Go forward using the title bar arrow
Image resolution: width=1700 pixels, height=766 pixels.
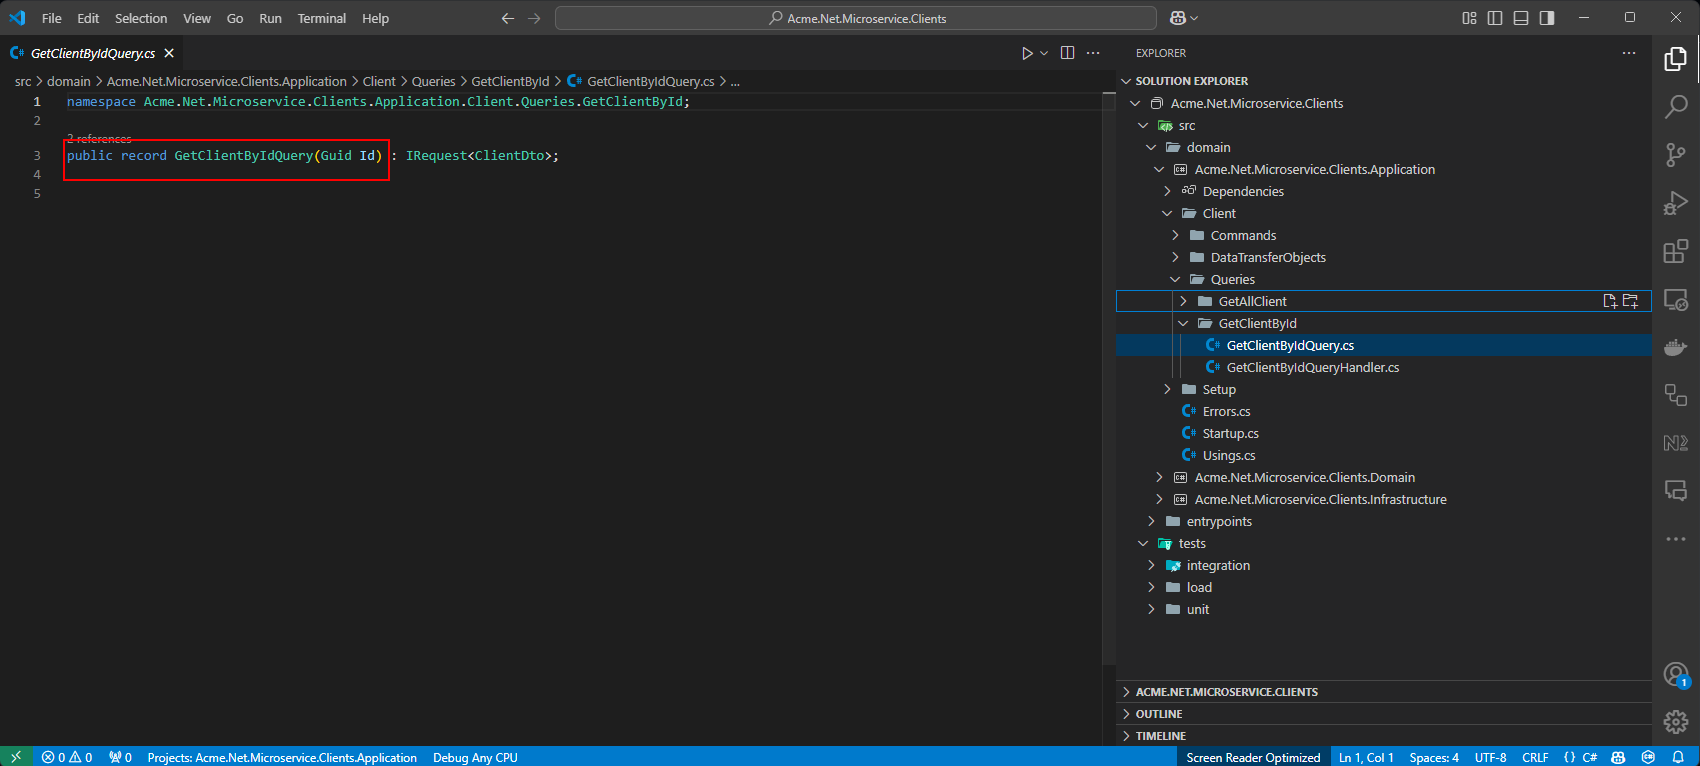pos(534,18)
